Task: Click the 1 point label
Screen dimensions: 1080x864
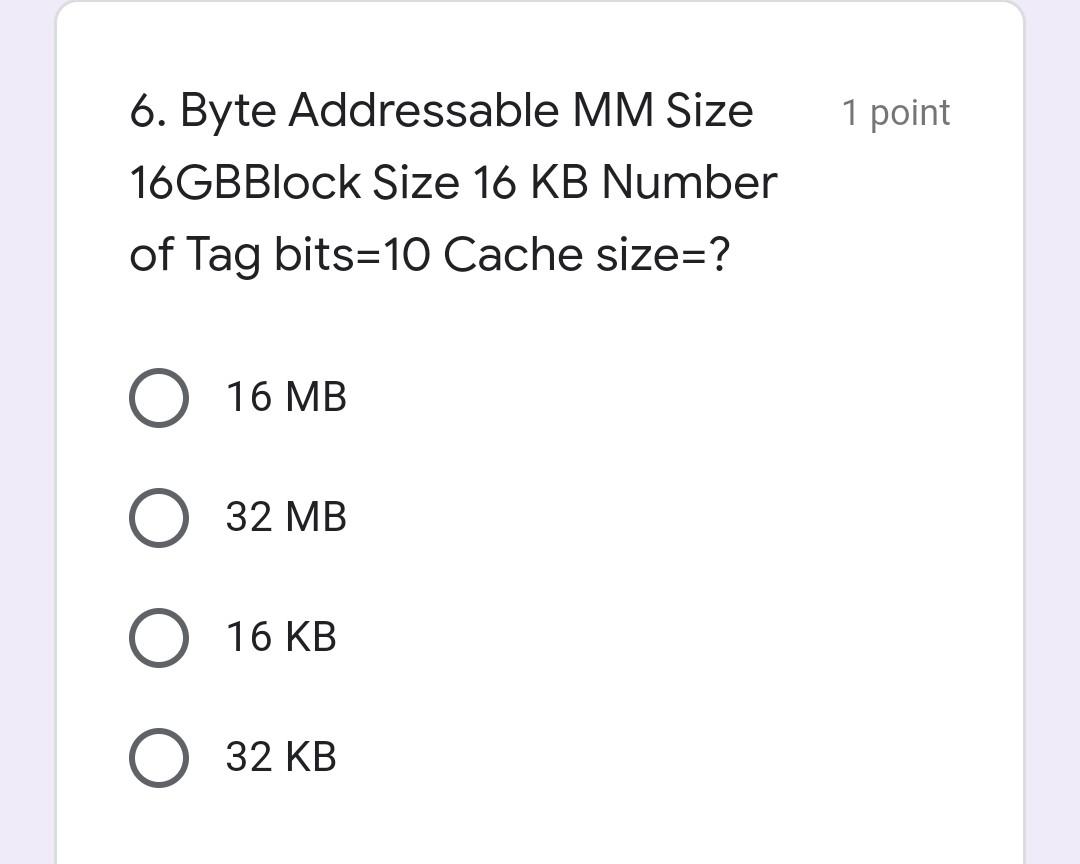Action: tap(897, 112)
